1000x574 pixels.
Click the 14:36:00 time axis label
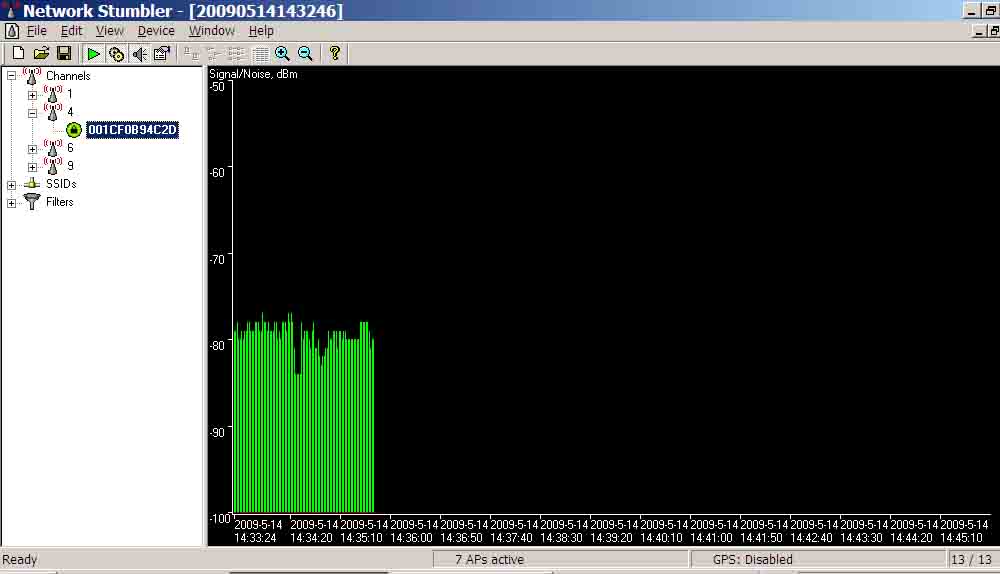point(411,538)
